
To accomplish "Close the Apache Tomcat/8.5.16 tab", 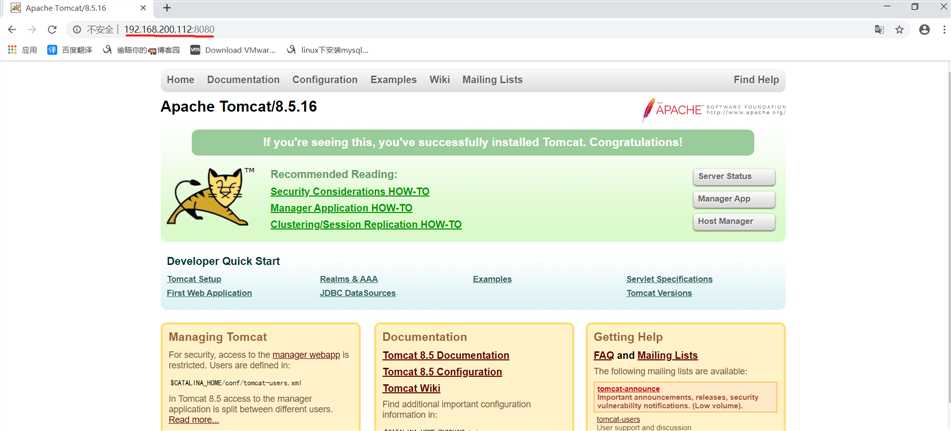I will pos(143,8).
